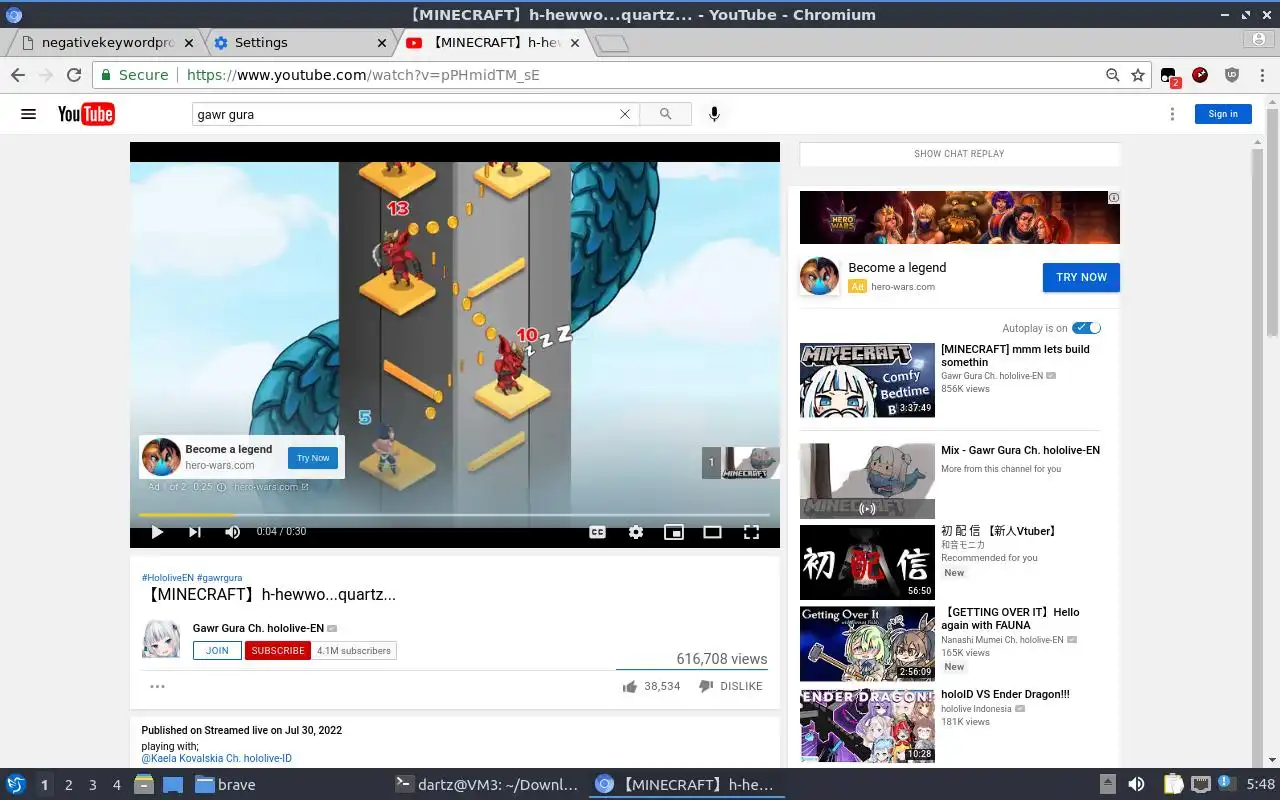1280x800 pixels.
Task: Open holoID VS Ender Dragon thumbnail
Action: (867, 724)
